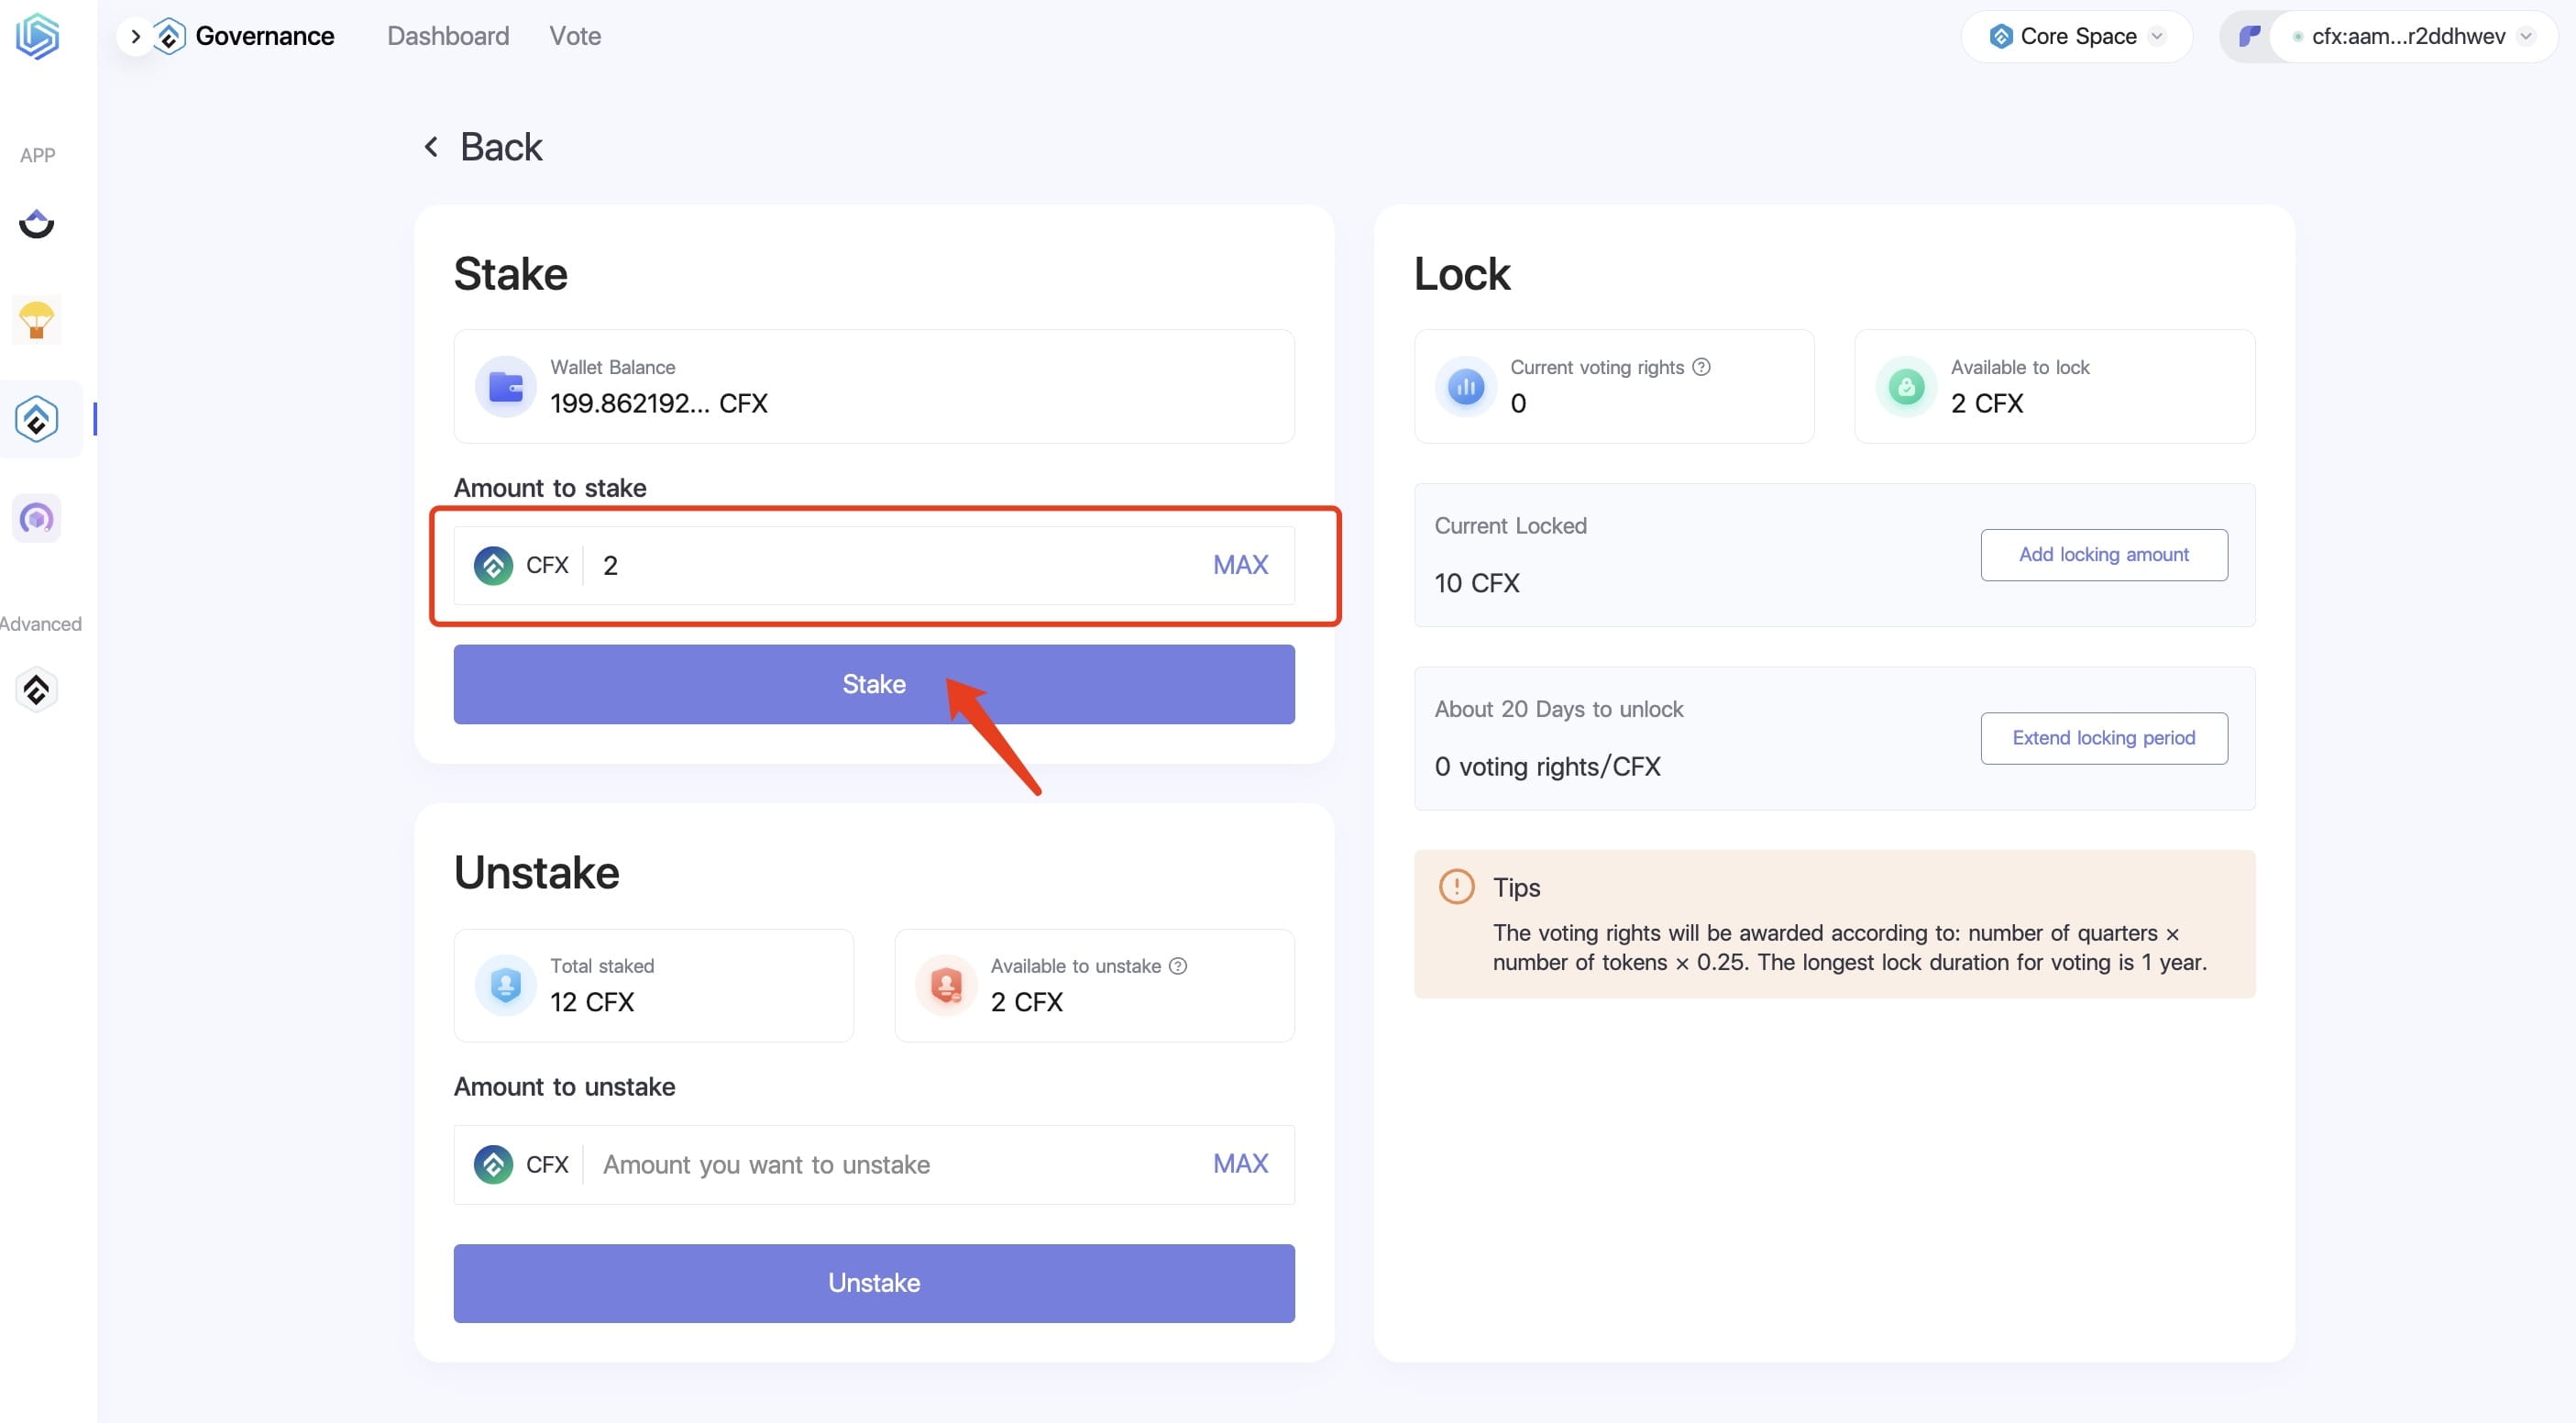
Task: Set stake amount to MAX
Action: click(x=1240, y=565)
